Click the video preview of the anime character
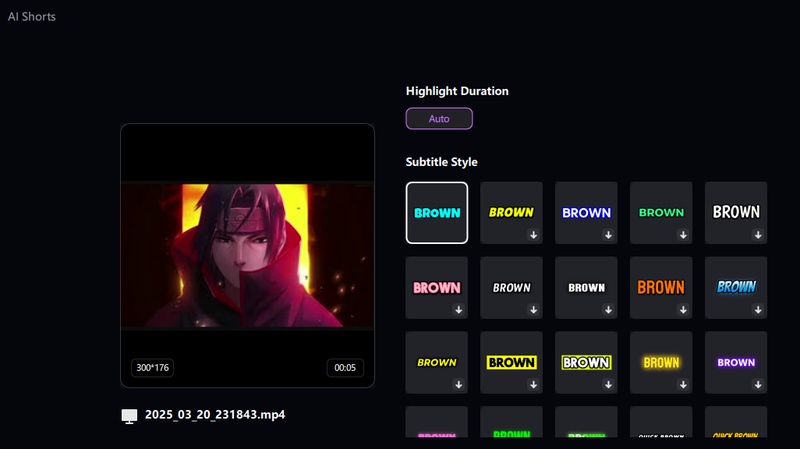 (x=247, y=255)
